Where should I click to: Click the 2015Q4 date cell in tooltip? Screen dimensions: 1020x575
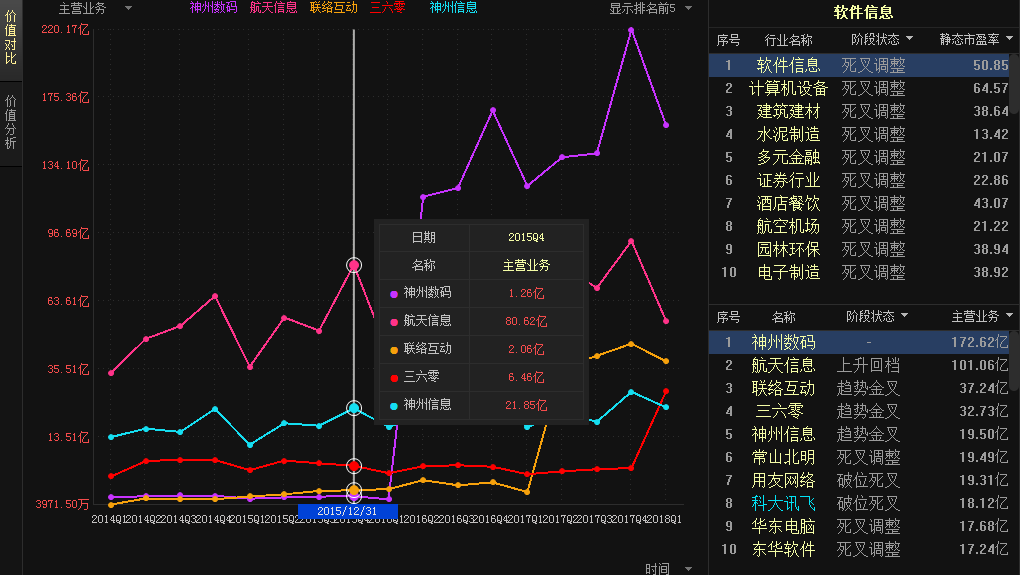pyautogui.click(x=526, y=237)
